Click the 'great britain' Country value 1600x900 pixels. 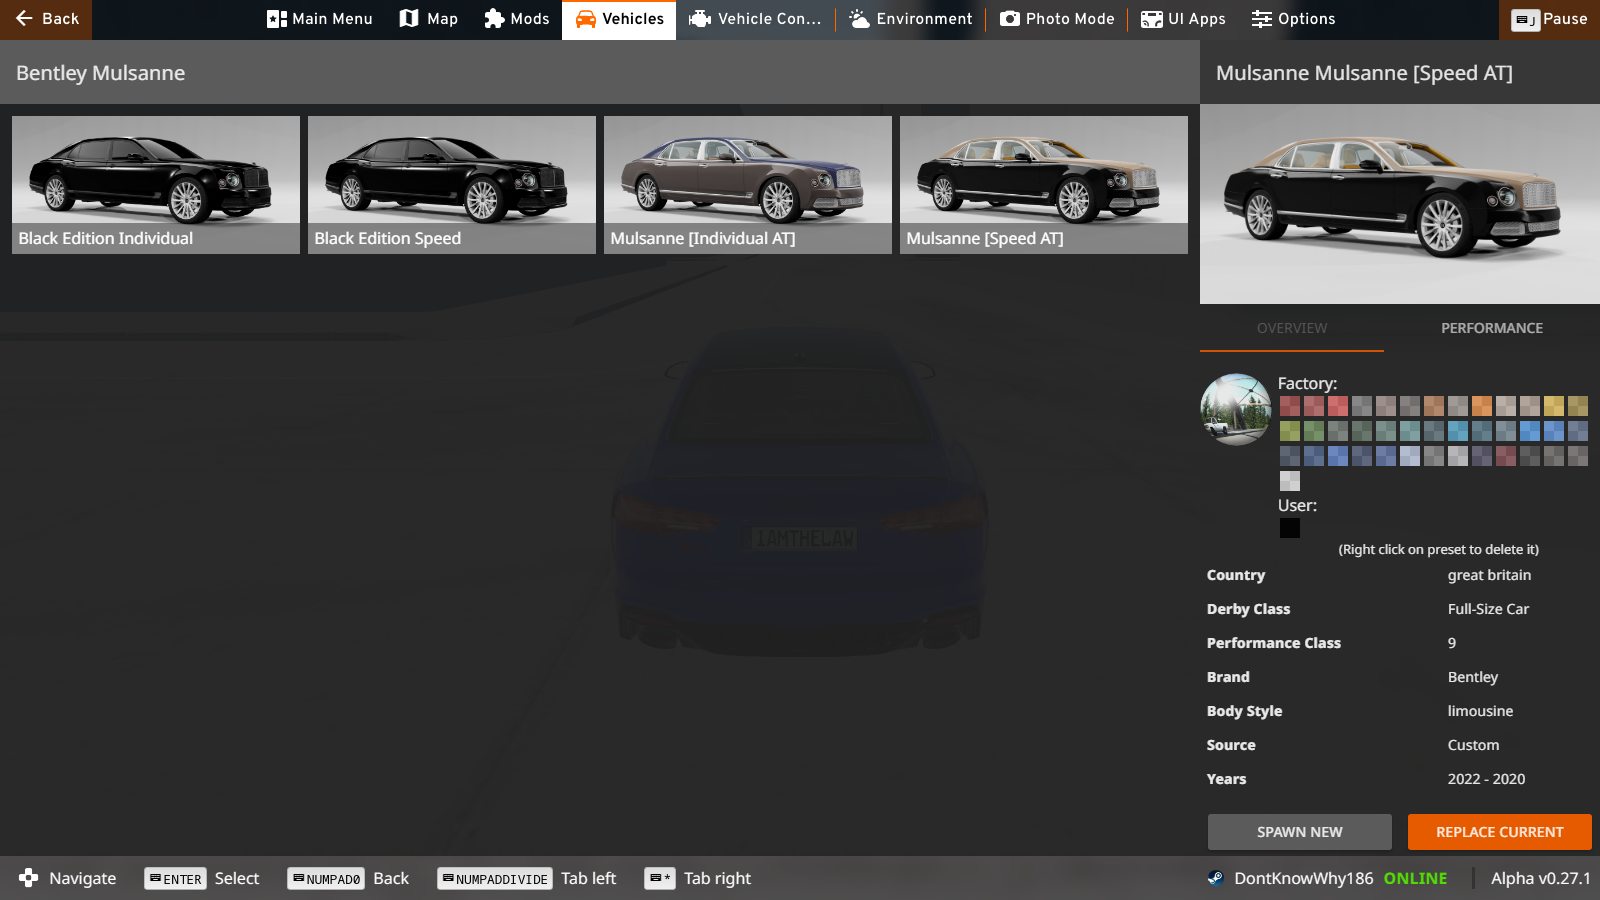pyautogui.click(x=1489, y=575)
